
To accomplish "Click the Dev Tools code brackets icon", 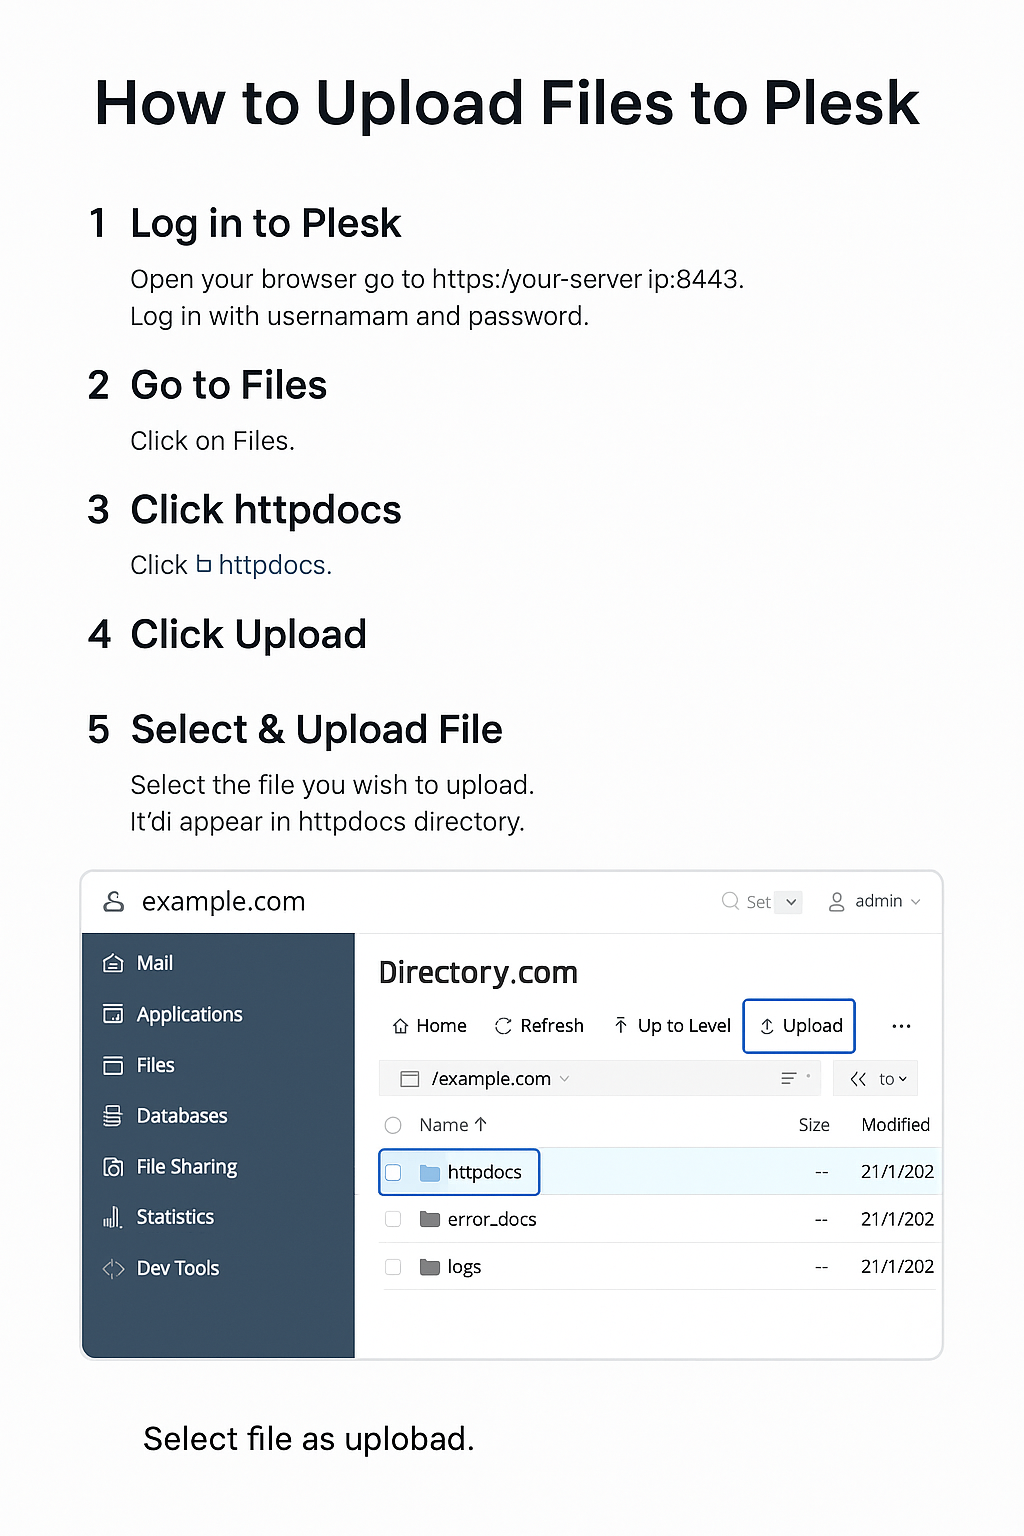I will click(x=113, y=1269).
